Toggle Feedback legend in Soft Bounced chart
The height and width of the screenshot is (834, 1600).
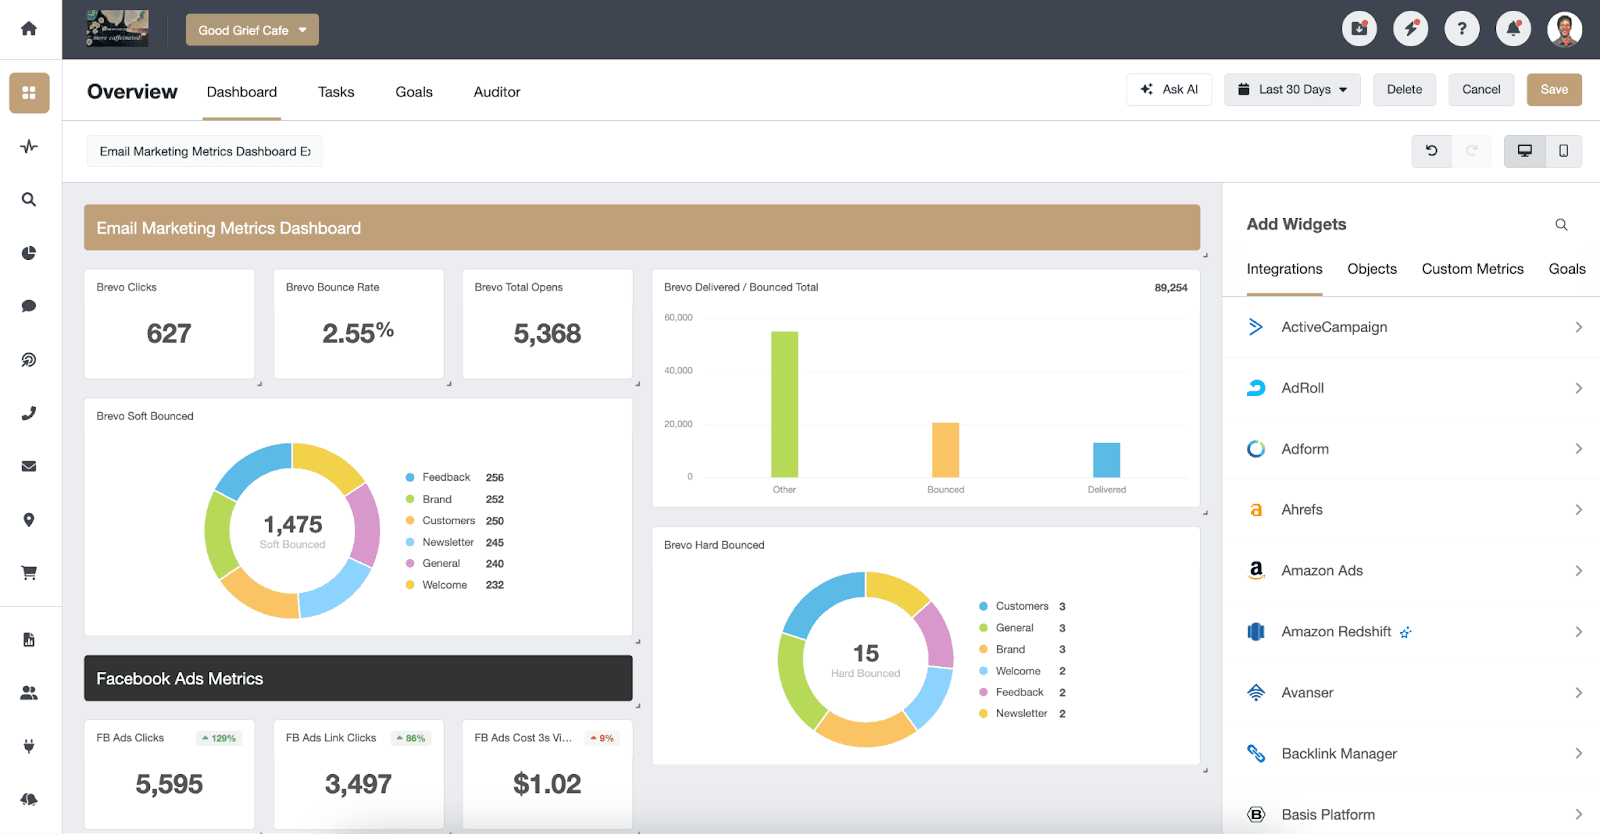pos(445,478)
